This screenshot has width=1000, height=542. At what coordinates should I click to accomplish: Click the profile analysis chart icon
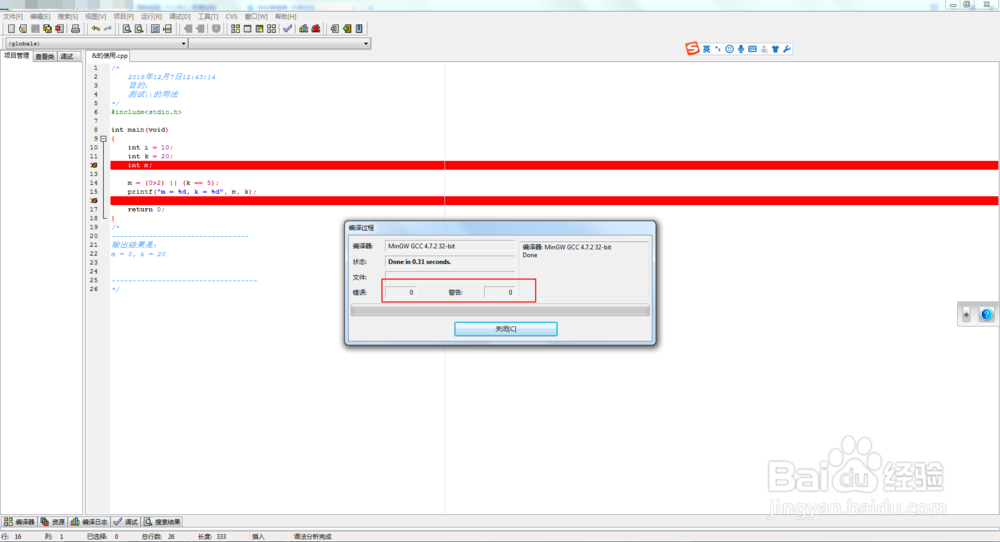(x=304, y=29)
